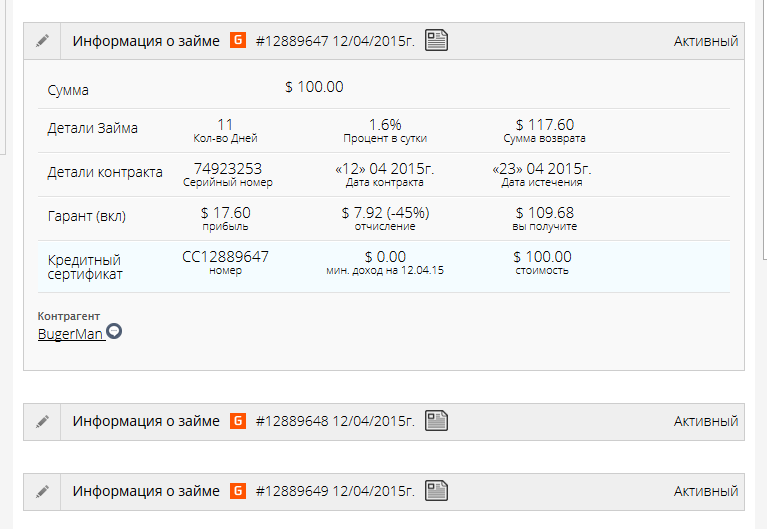Click Активный status of loan #12889647
The width and height of the screenshot is (767, 529).
706,41
